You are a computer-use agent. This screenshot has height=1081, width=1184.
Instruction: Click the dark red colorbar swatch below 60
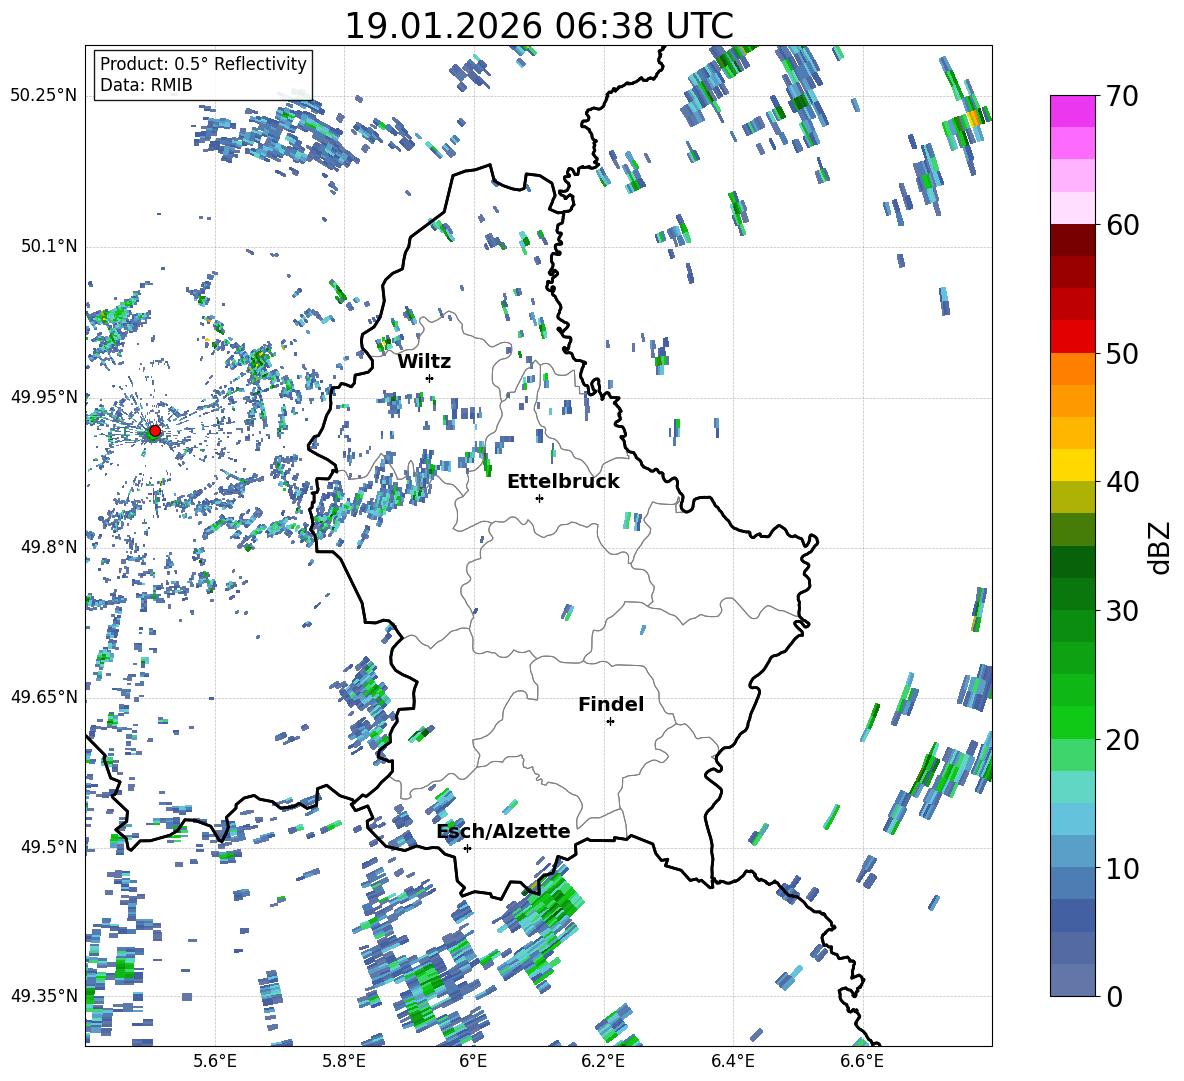click(1073, 240)
